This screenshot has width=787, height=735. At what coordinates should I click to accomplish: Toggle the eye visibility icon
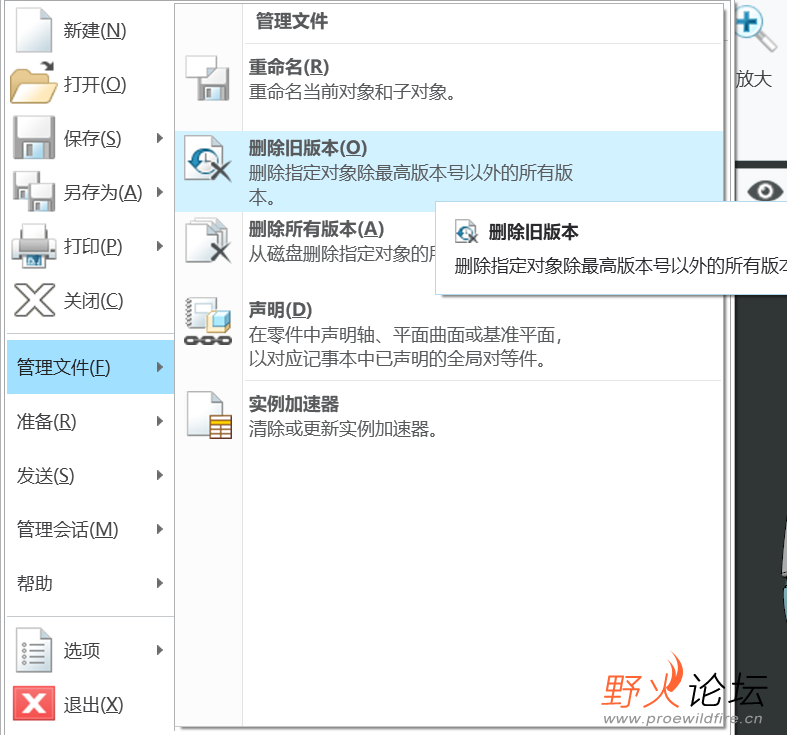tap(765, 191)
